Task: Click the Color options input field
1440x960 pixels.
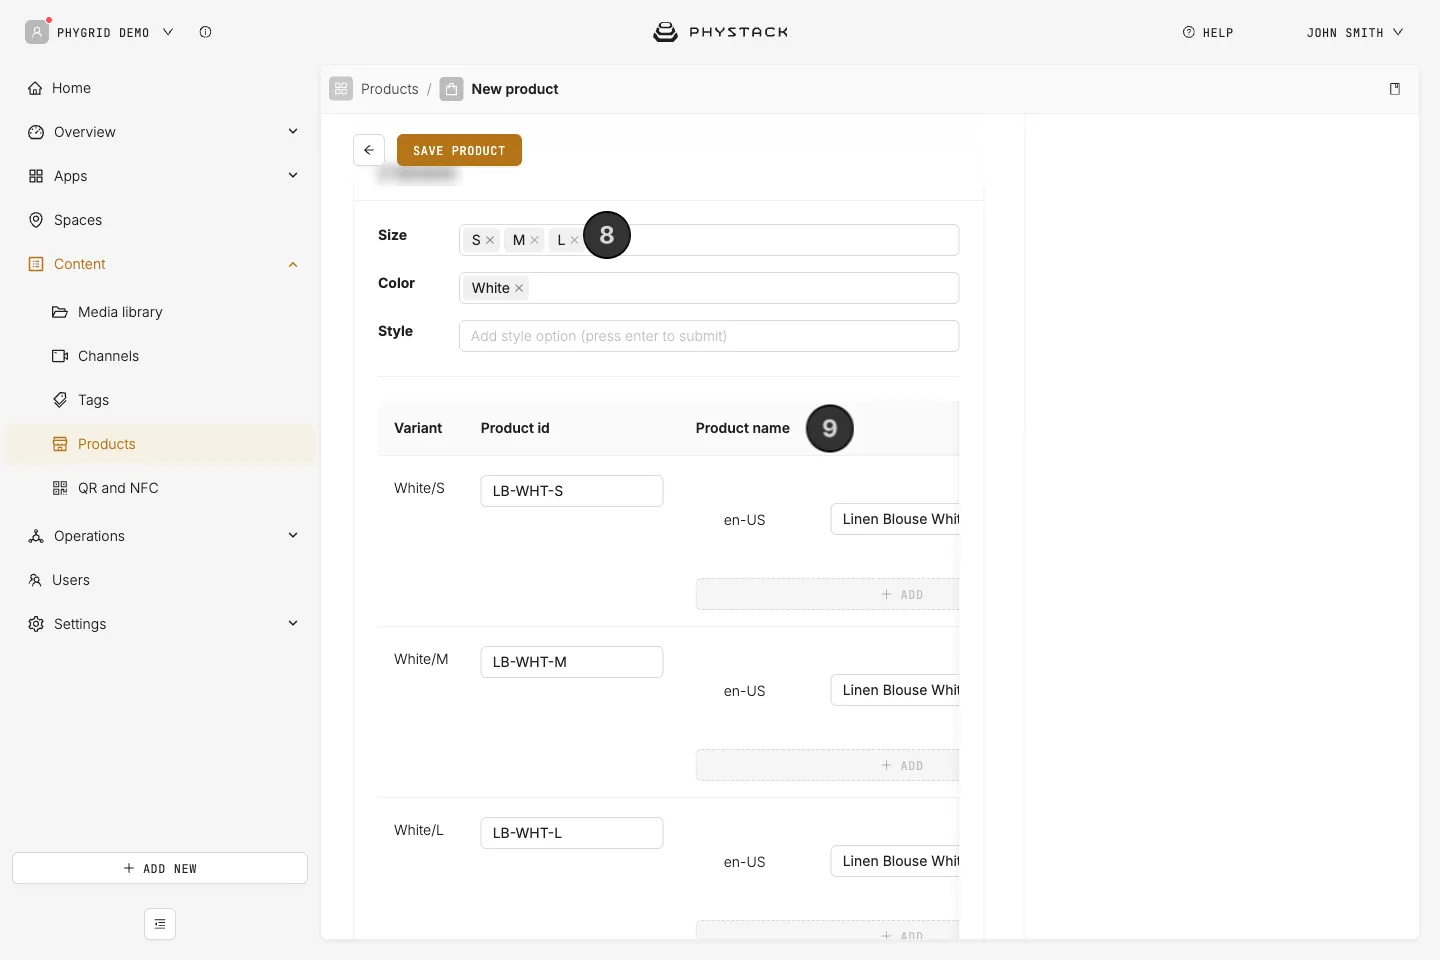Action: tap(709, 288)
